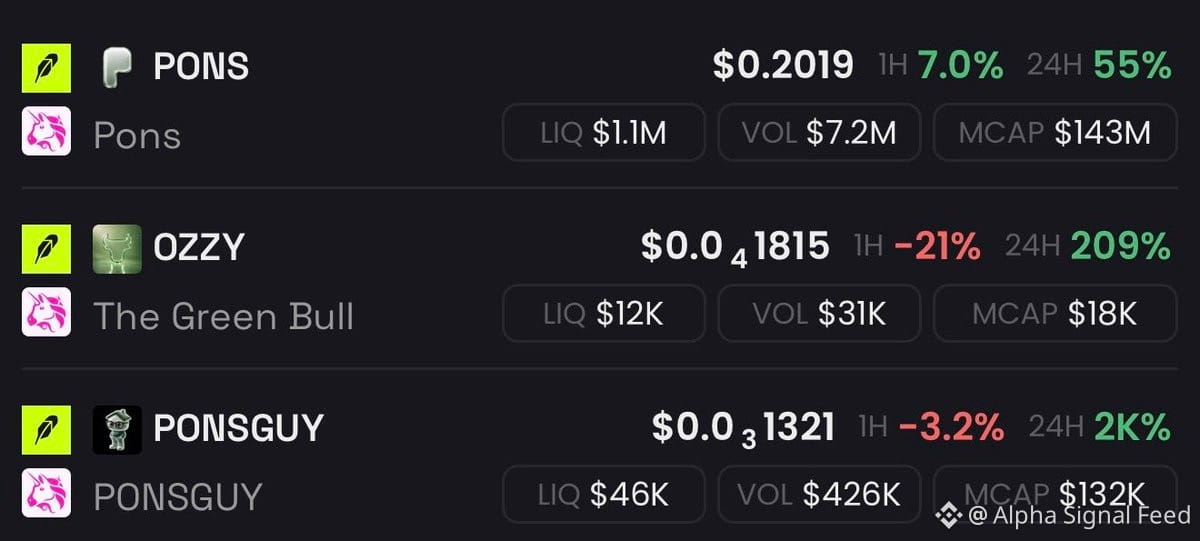
Task: Select the VOL $7.2M pill for PONS
Action: (x=820, y=132)
